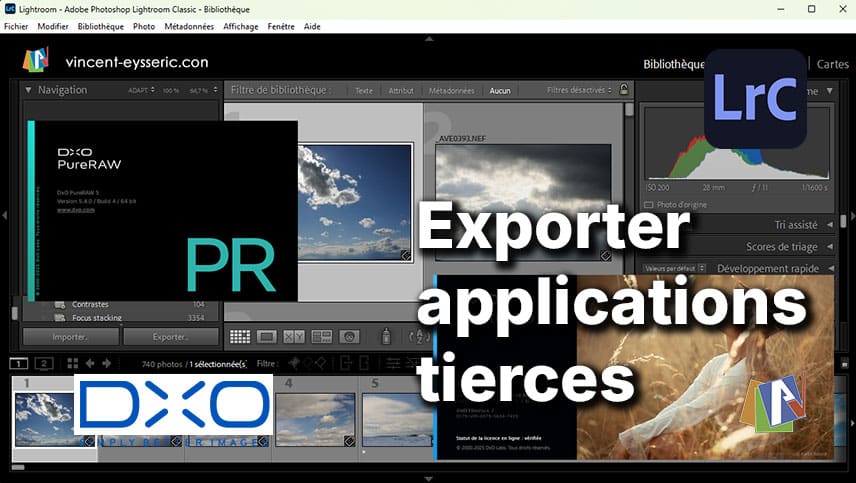
Task: Click the badge on the blue sky thumbnail
Action: coord(406,255)
